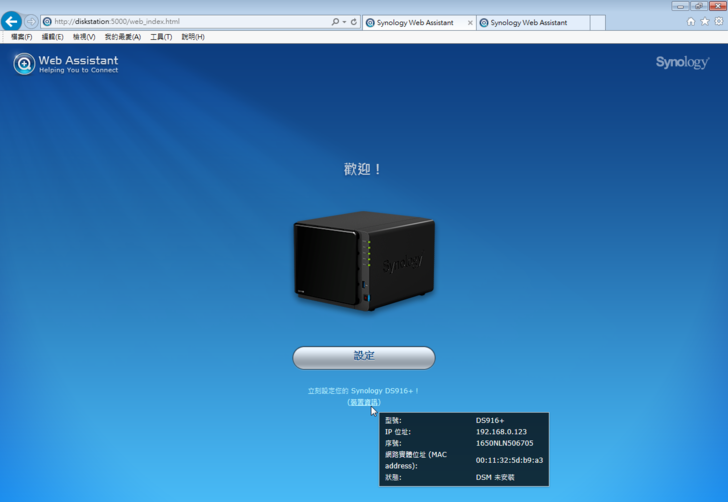Click the DS916+ NAS device image
The width and height of the screenshot is (728, 502).
click(x=364, y=261)
